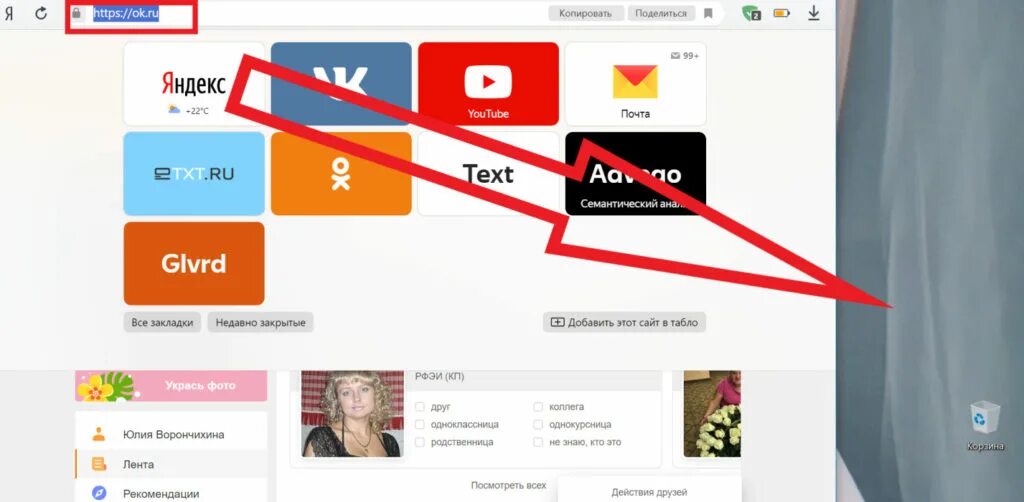This screenshot has width=1024, height=502.
Task: Open the Advego Семантический анализ tile
Action: click(x=635, y=174)
